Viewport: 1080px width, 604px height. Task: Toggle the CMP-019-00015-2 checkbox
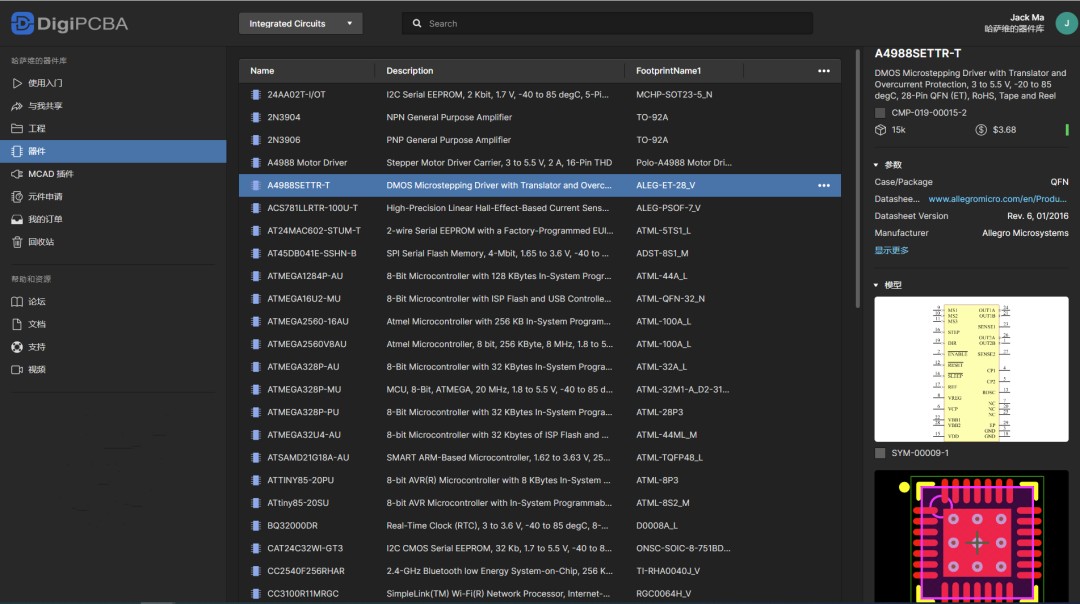pyautogui.click(x=880, y=113)
